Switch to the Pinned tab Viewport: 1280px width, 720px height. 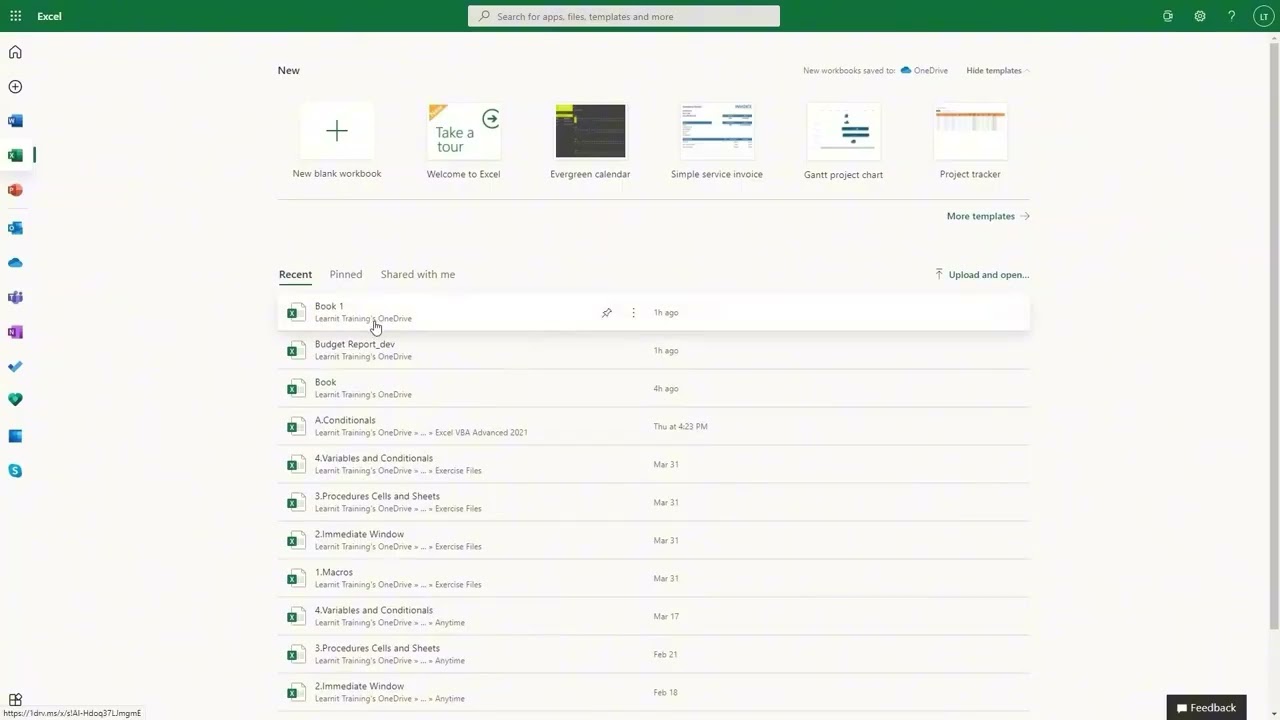pyautogui.click(x=346, y=274)
